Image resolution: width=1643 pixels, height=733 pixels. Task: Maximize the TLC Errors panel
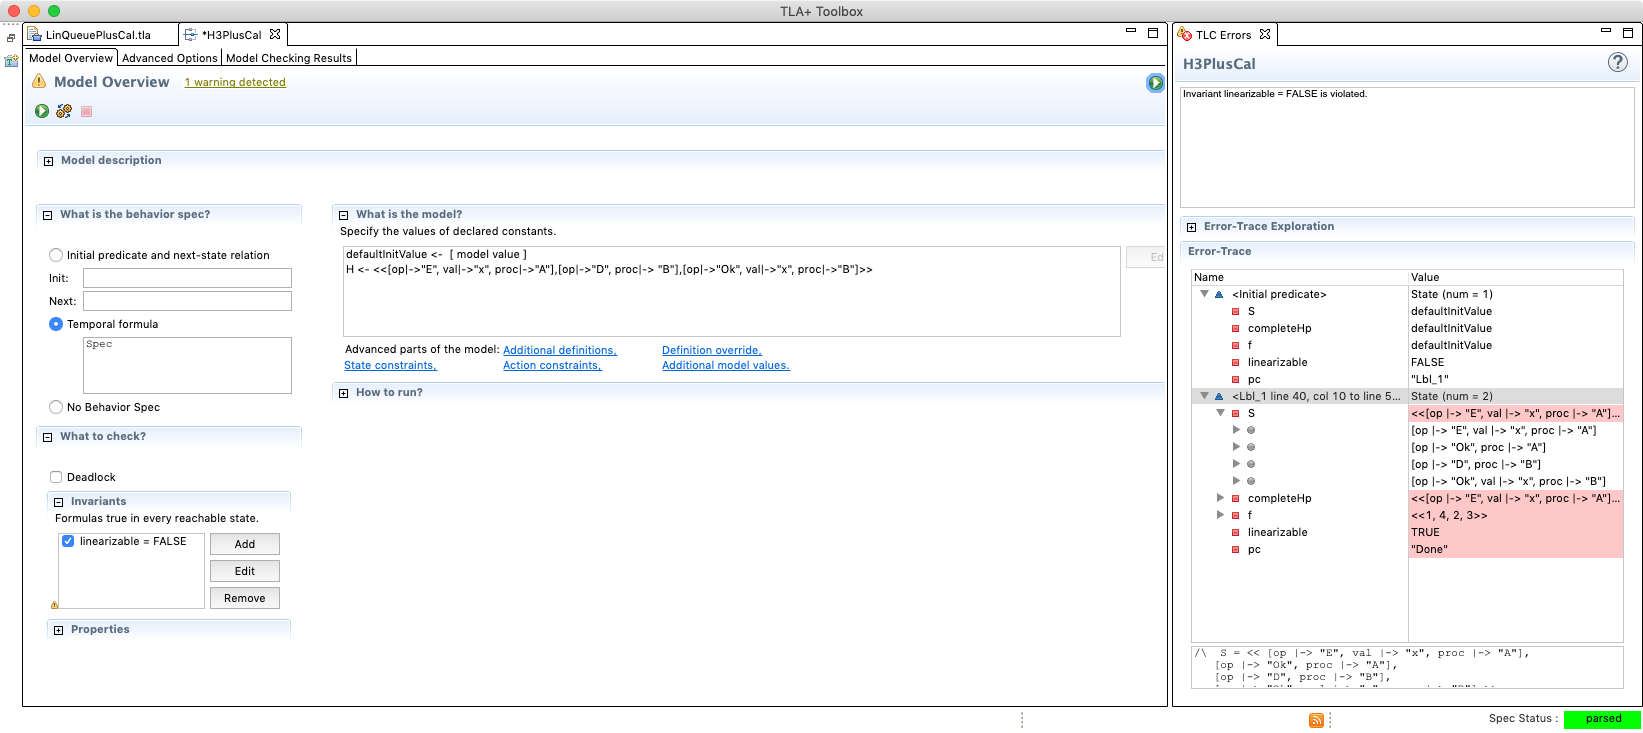[x=1628, y=32]
